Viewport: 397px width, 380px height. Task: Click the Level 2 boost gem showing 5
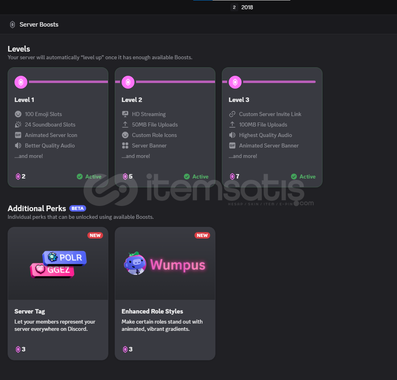click(x=125, y=176)
